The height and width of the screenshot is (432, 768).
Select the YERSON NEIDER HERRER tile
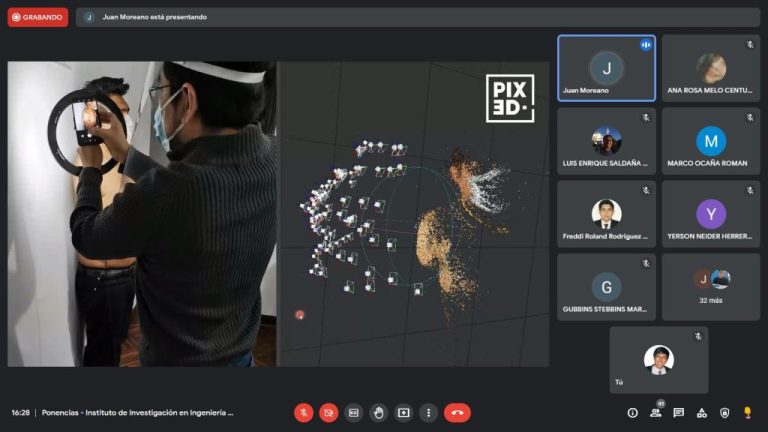point(711,214)
